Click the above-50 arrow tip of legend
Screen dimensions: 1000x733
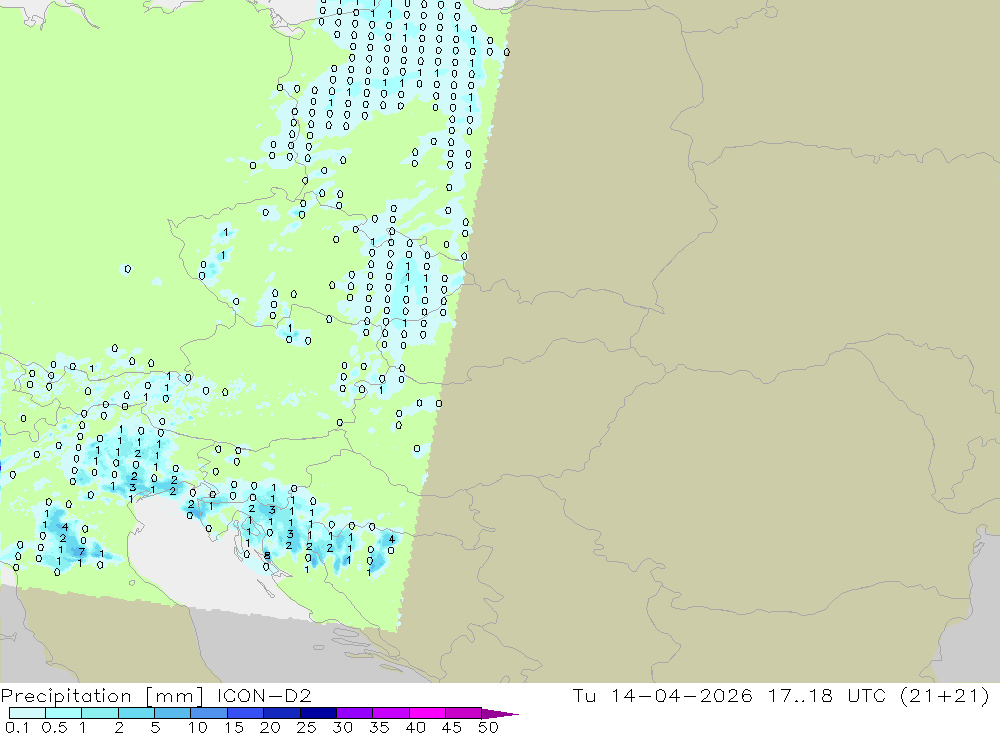pos(500,714)
